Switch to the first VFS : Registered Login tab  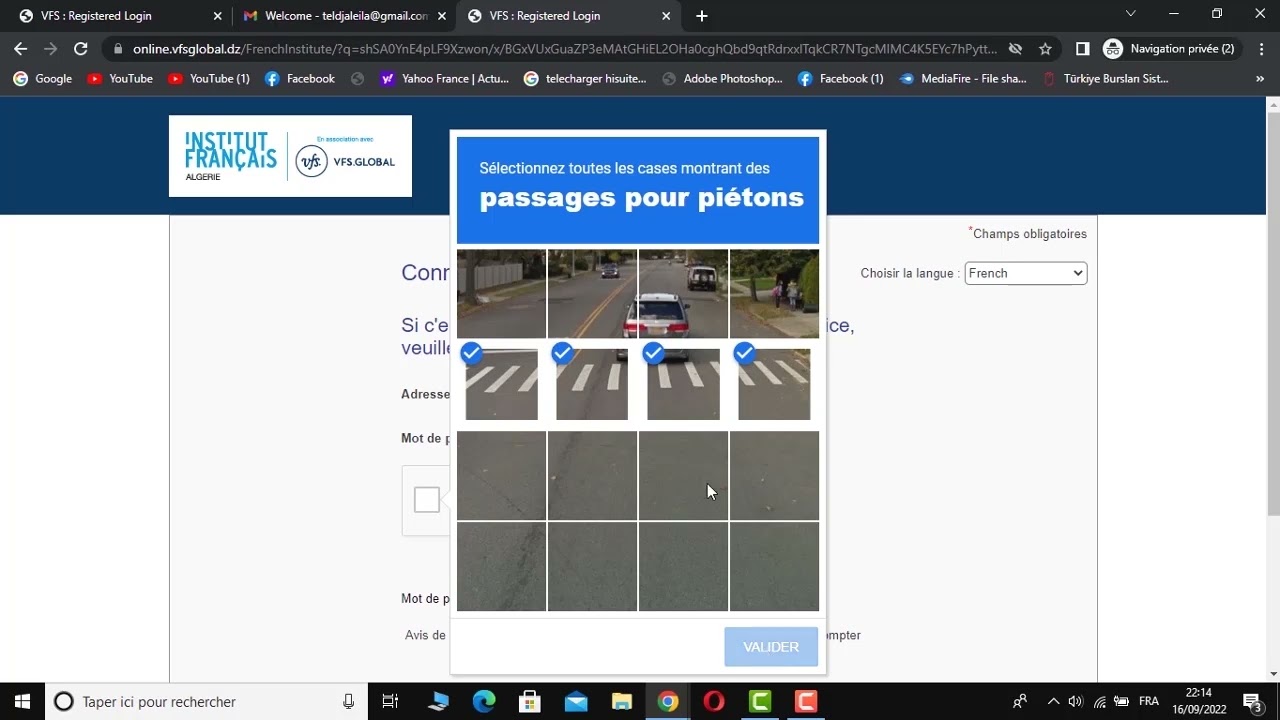(x=118, y=16)
